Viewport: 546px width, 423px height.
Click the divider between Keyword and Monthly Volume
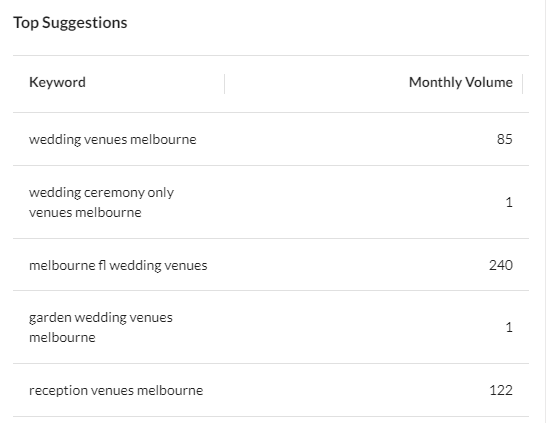point(225,84)
